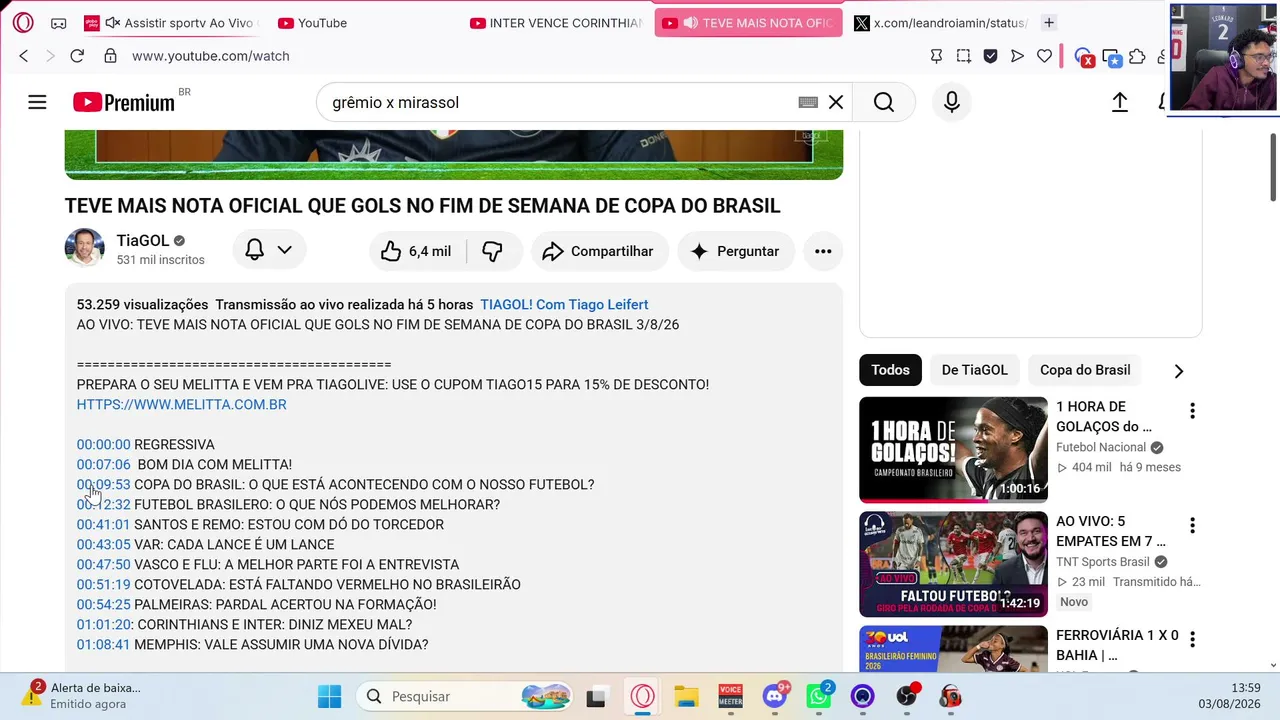Viewport: 1280px width, 720px height.
Task: Open the Melitta website link
Action: pos(182,404)
